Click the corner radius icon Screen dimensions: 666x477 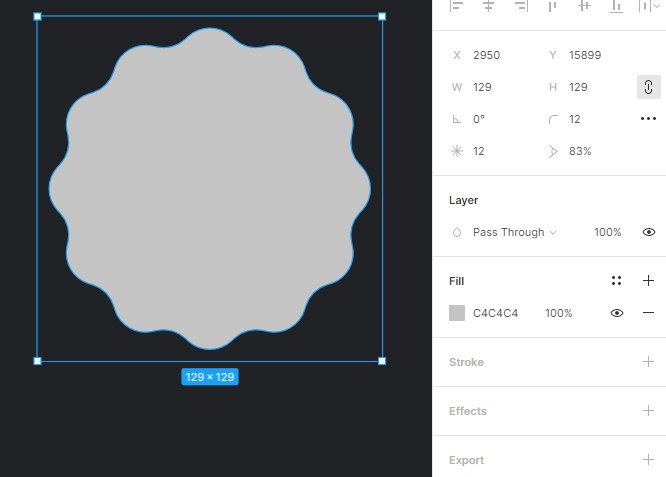pyautogui.click(x=553, y=119)
